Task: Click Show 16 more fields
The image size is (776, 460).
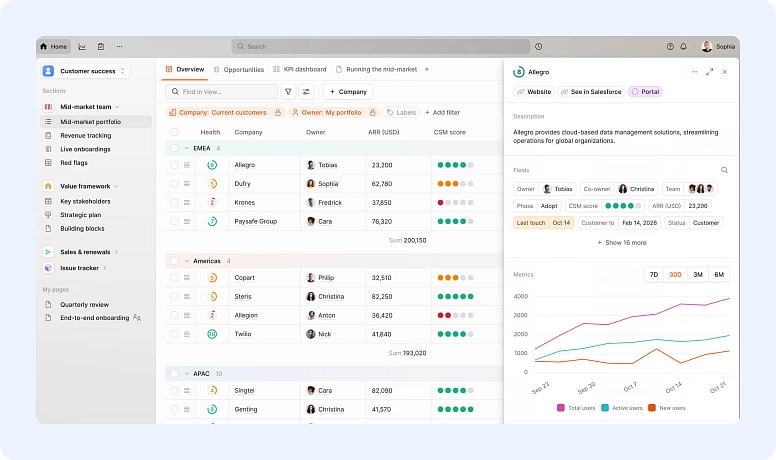Action: pos(621,242)
